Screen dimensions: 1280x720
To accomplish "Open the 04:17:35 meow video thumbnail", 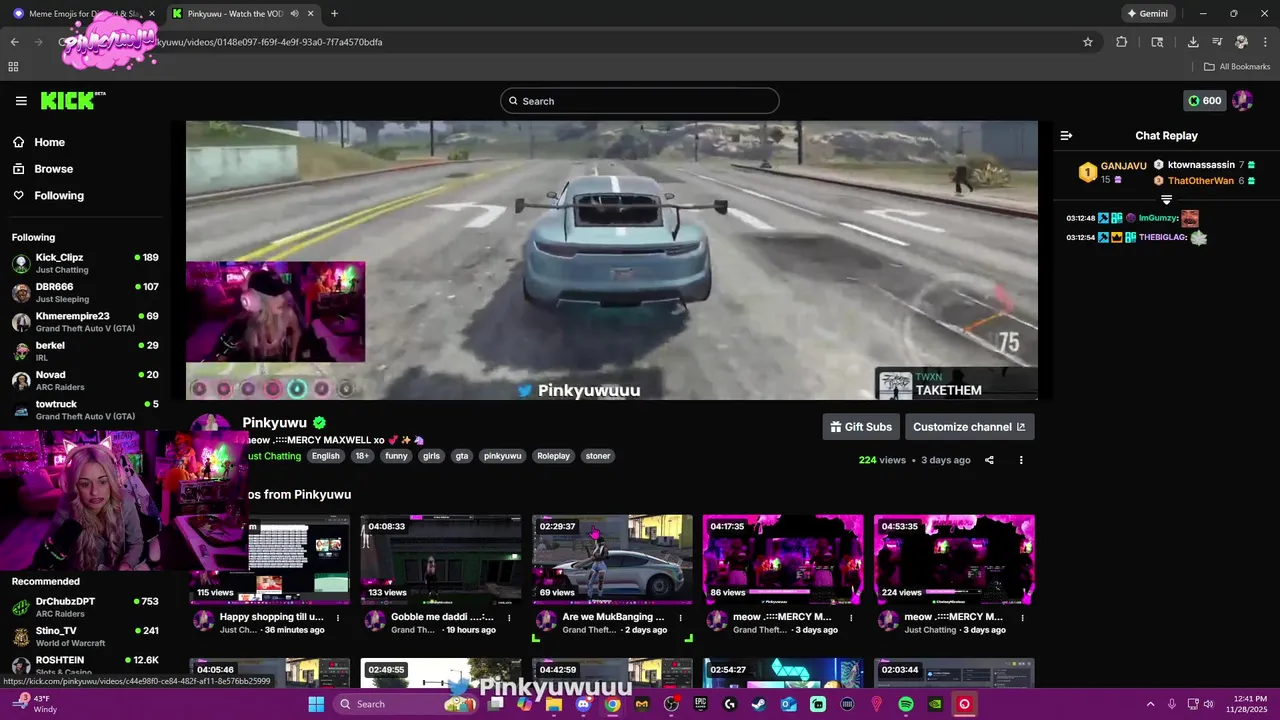I will [x=783, y=560].
